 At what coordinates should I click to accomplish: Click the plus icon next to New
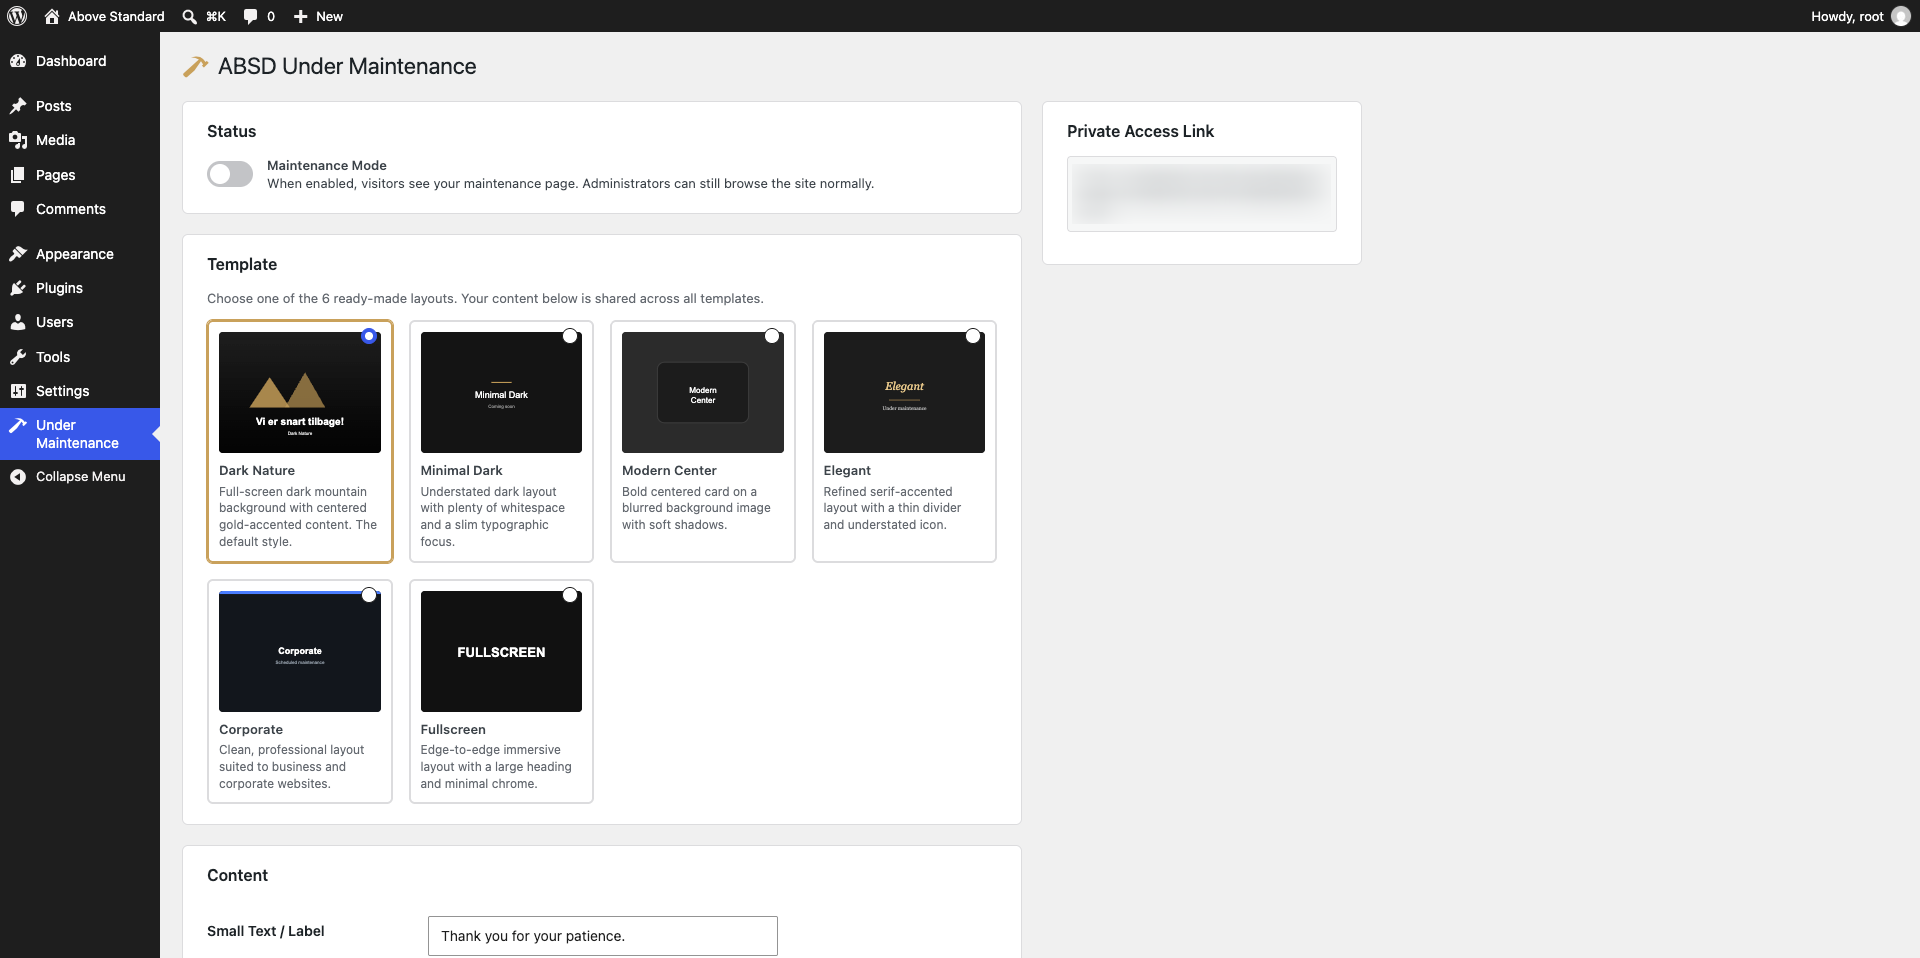[x=300, y=16]
